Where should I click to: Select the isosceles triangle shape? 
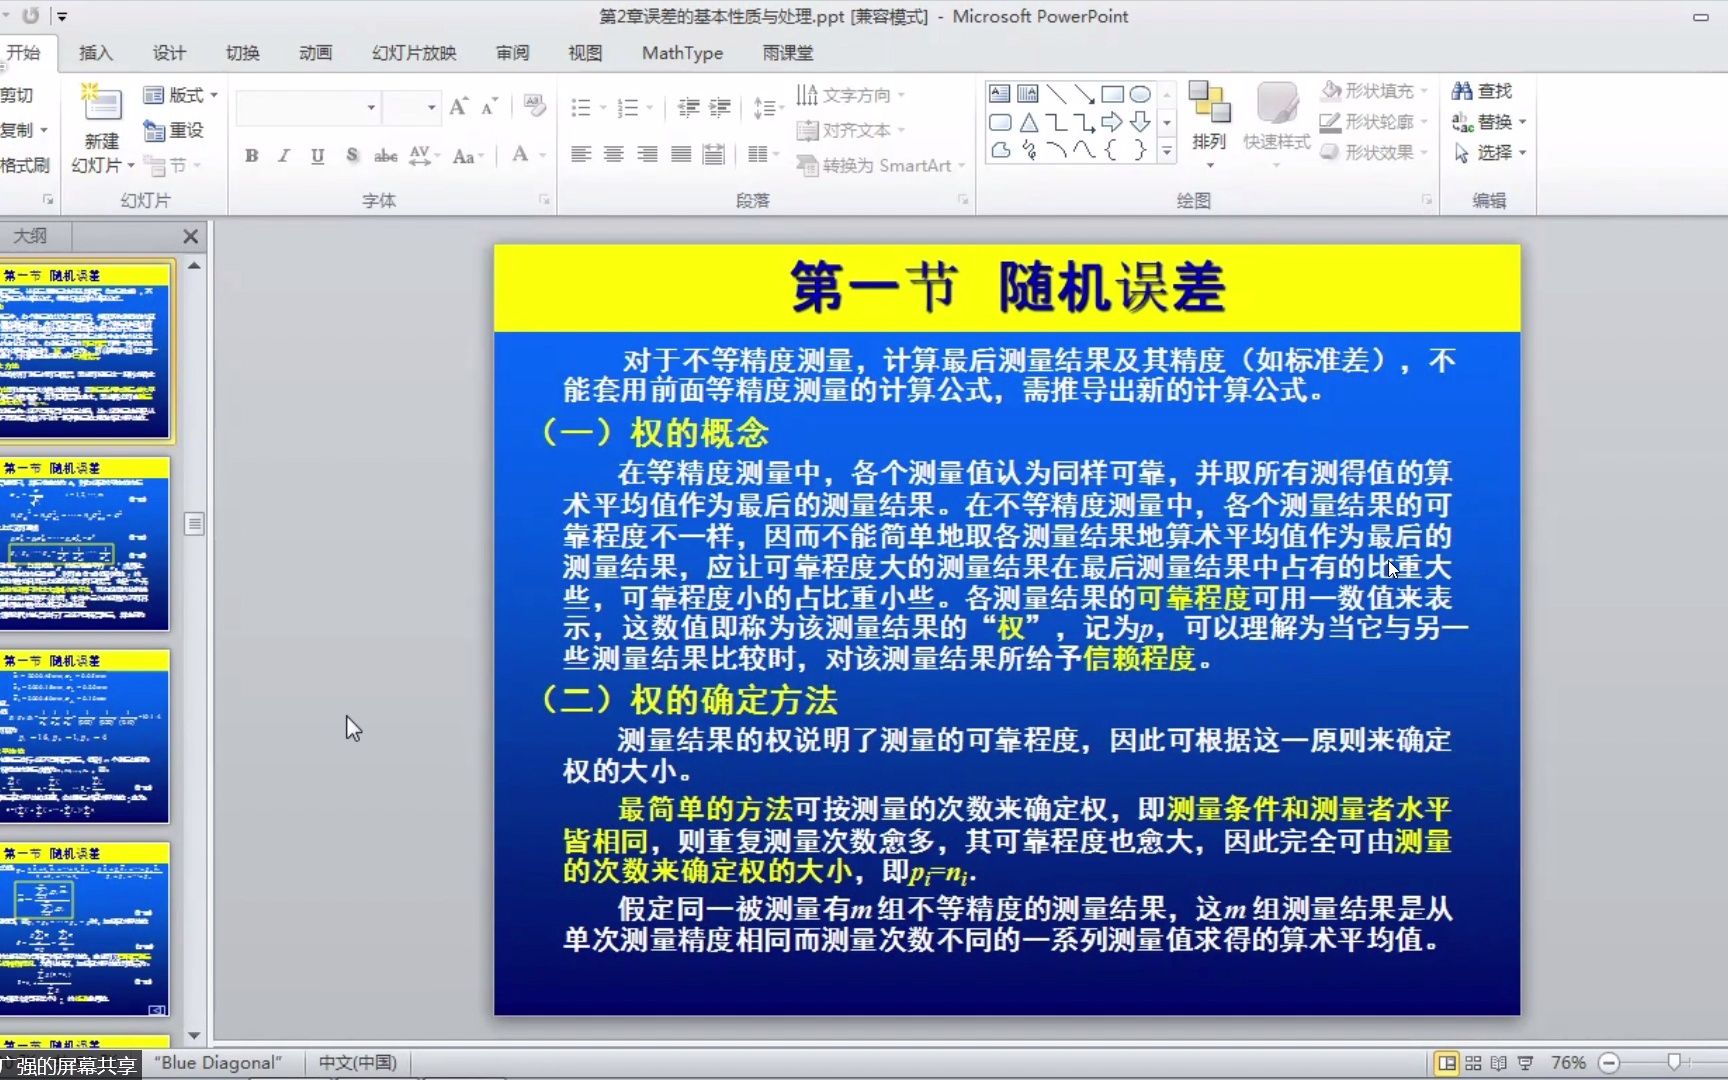click(x=1028, y=122)
